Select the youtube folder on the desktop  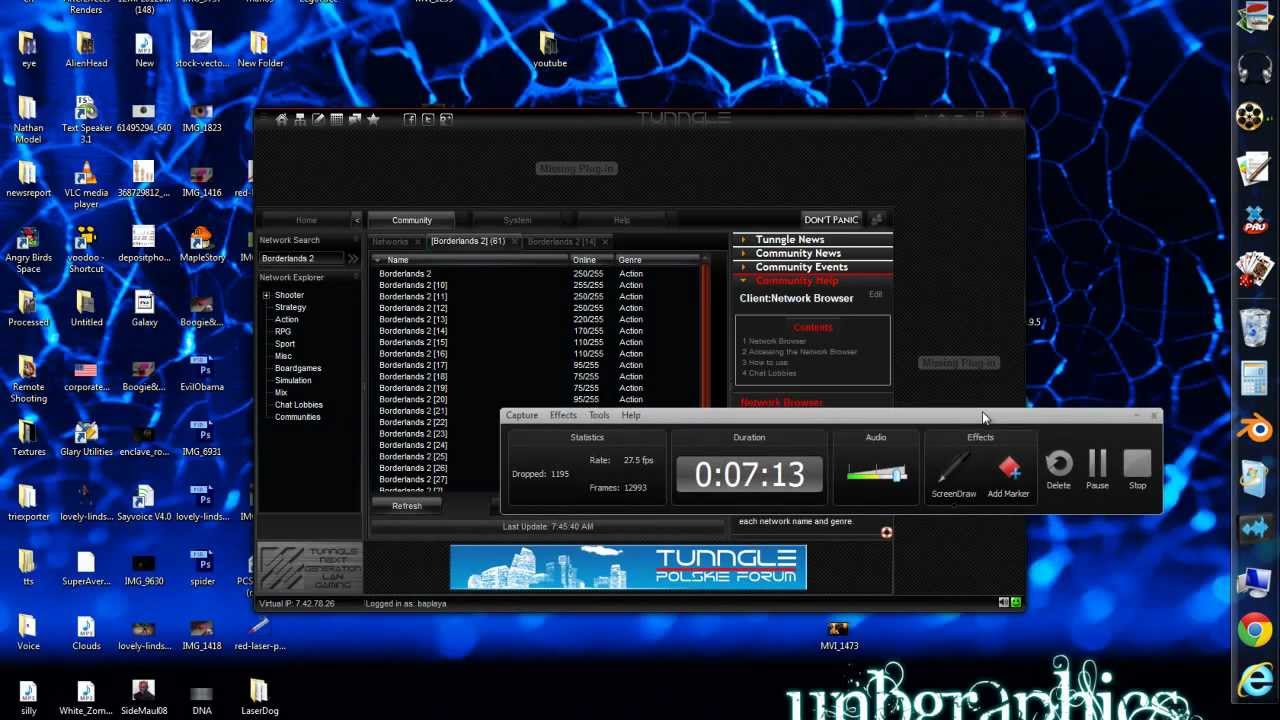coord(549,50)
